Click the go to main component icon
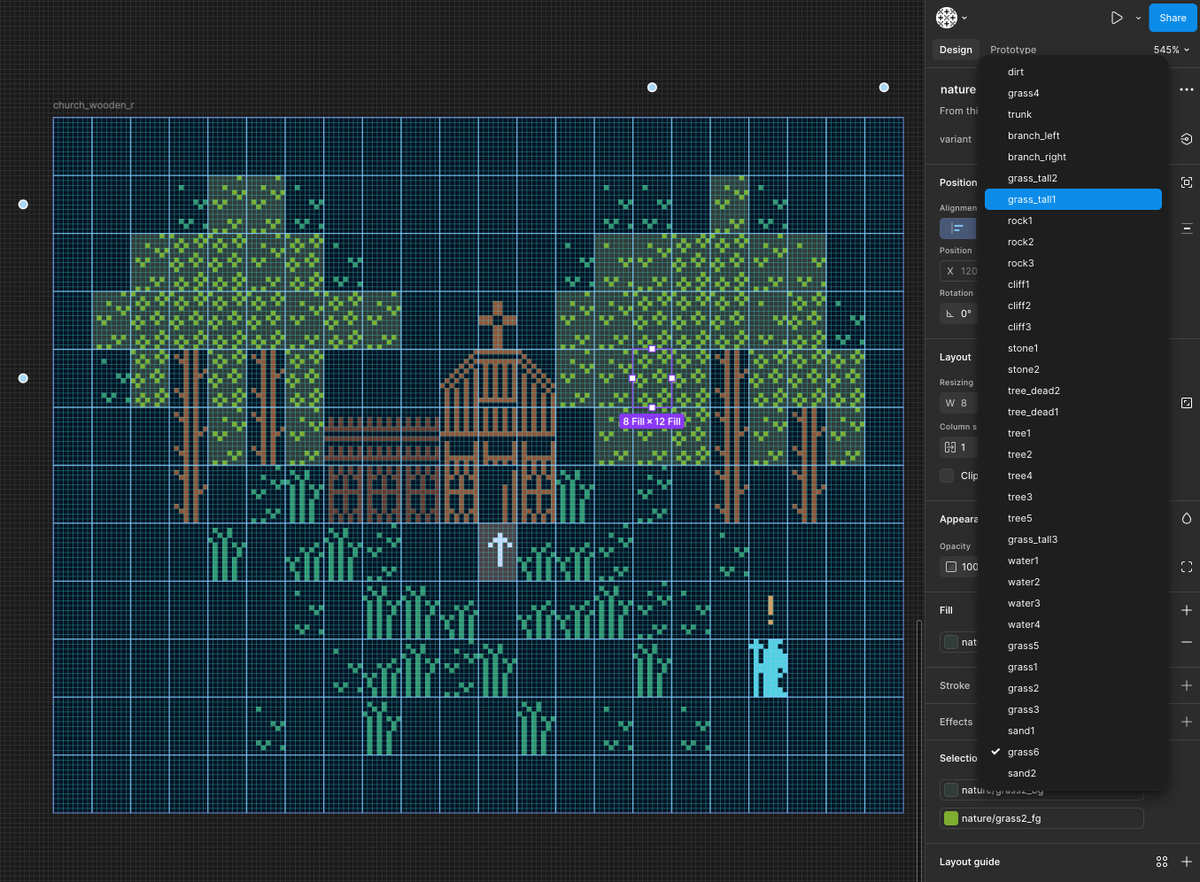This screenshot has width=1200, height=882. [x=1186, y=139]
